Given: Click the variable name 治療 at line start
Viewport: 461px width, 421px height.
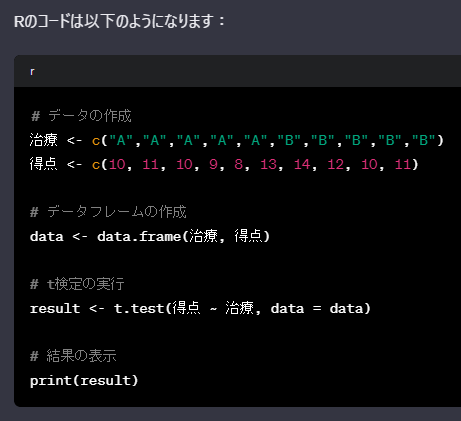Looking at the screenshot, I should click(44, 140).
